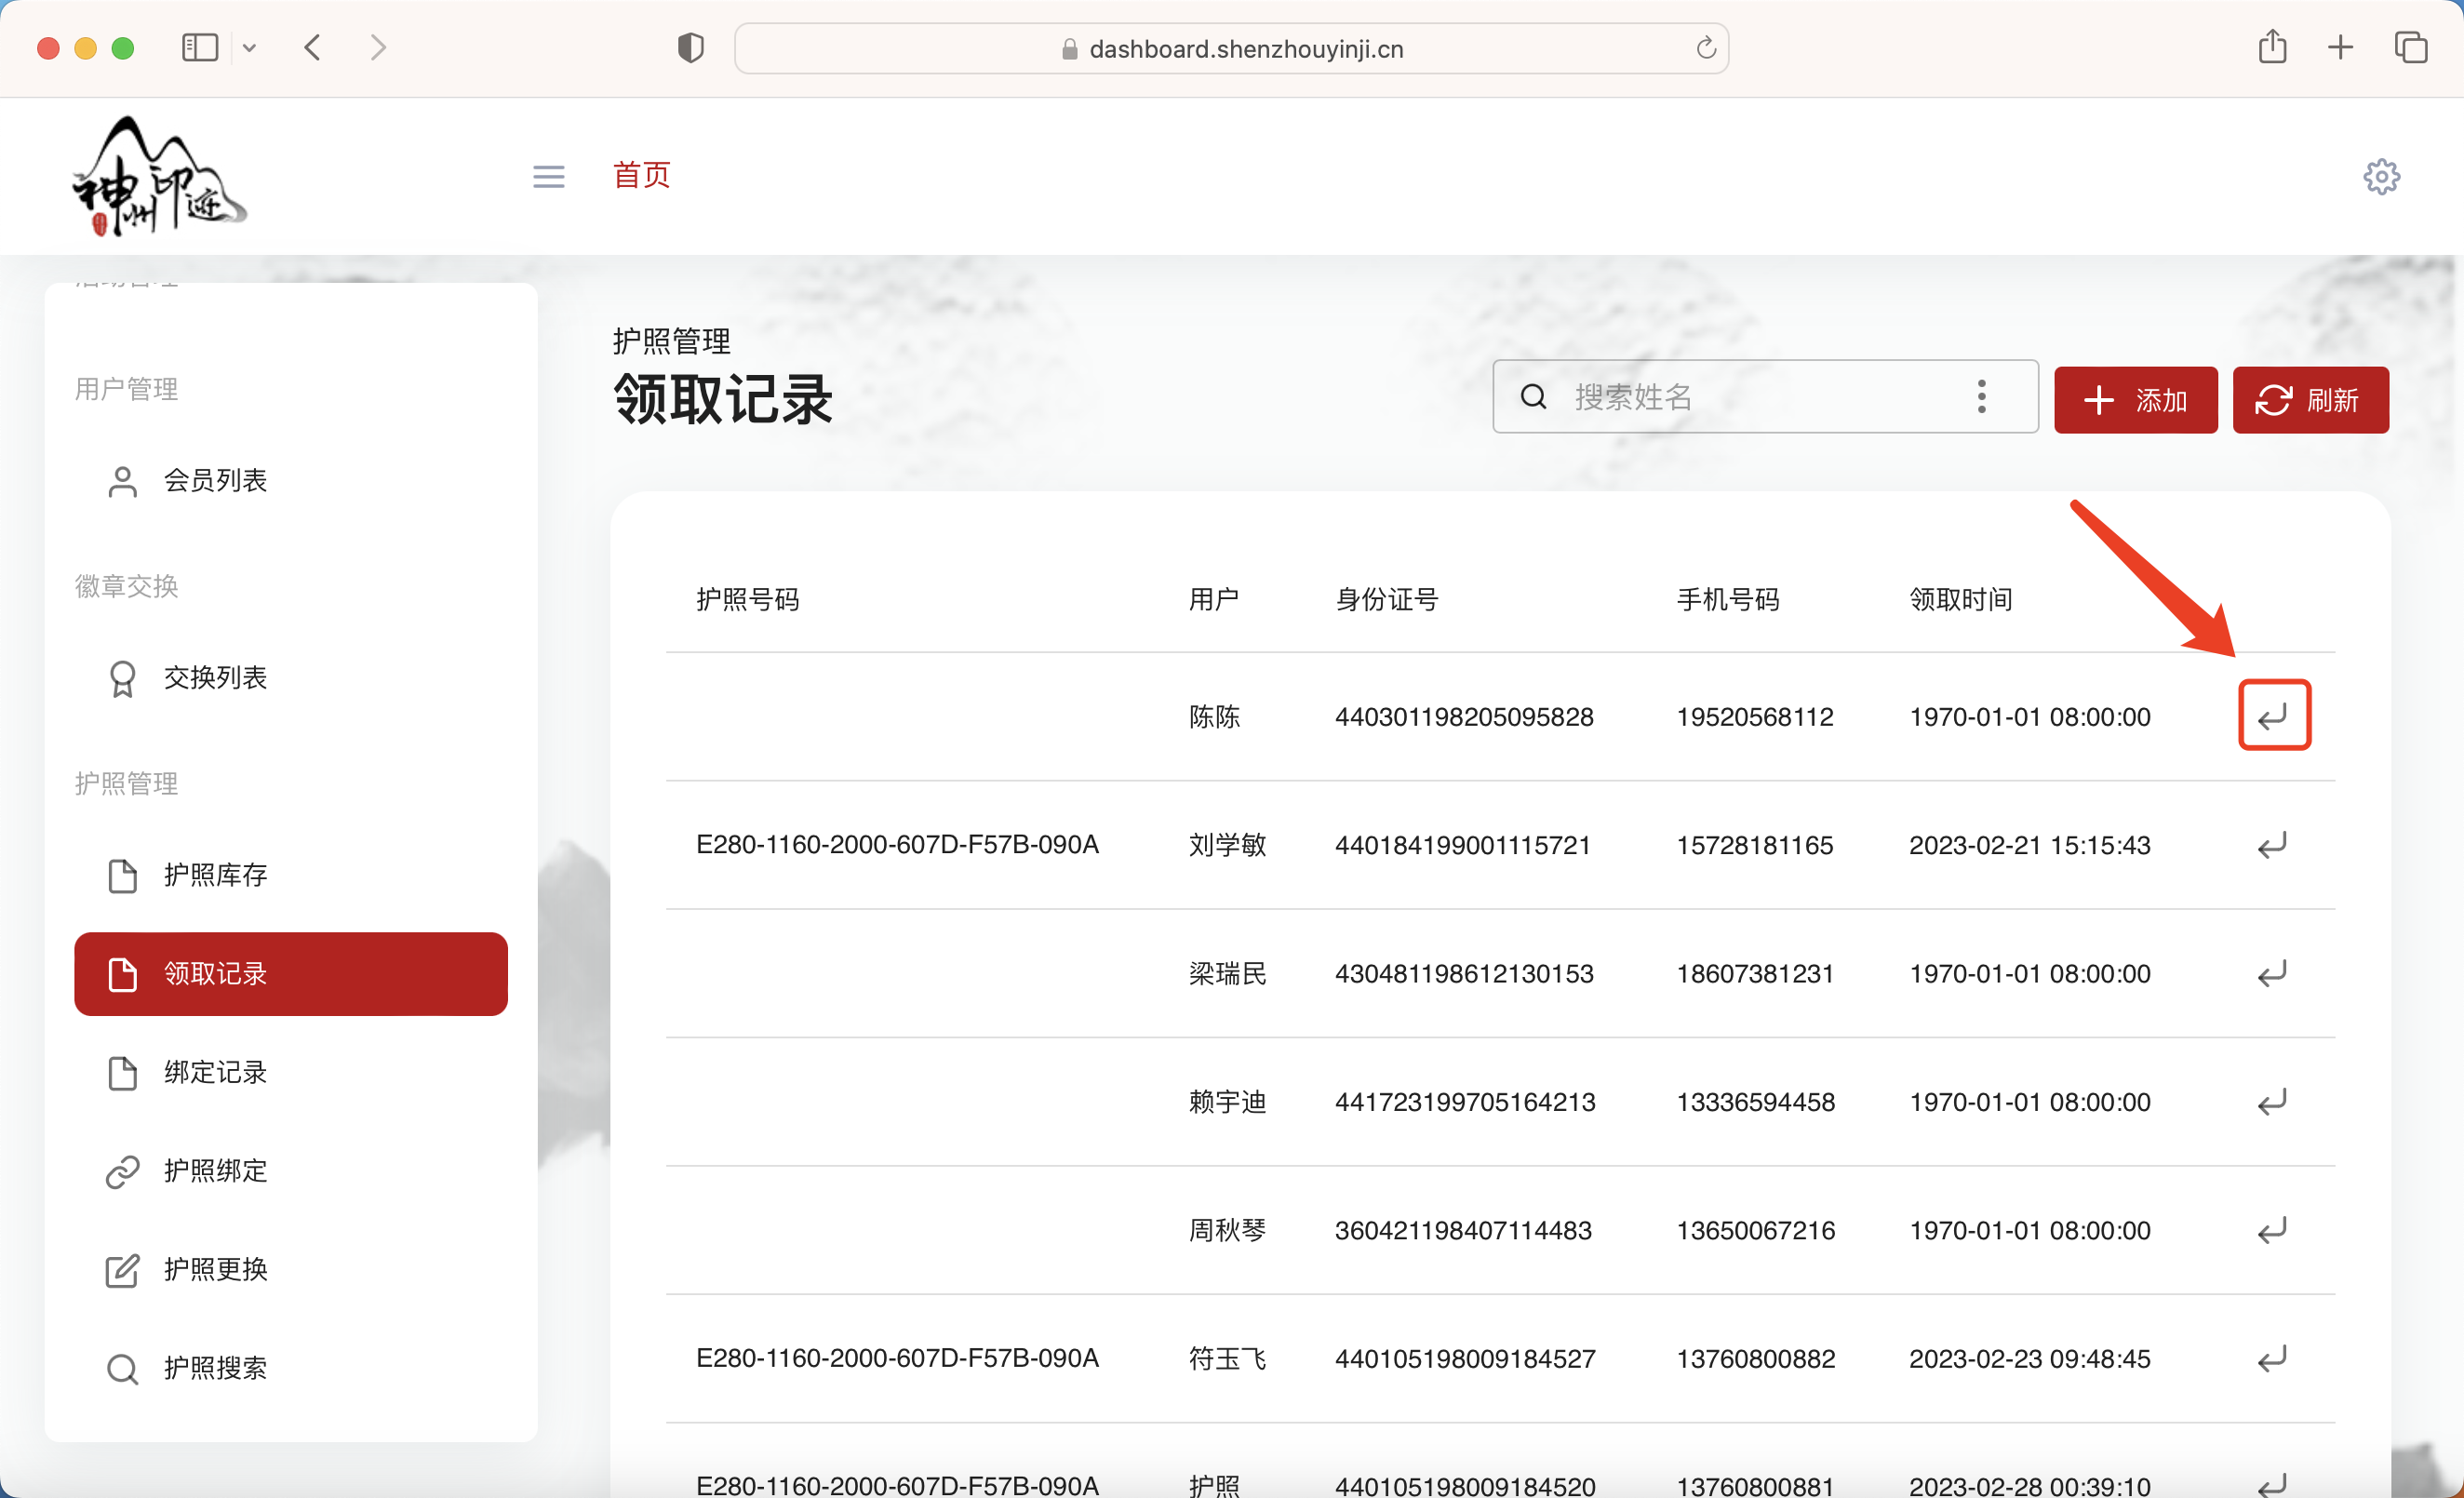2464x1498 pixels.
Task: Toggle the hamburger menu beside 首页
Action: (x=548, y=176)
